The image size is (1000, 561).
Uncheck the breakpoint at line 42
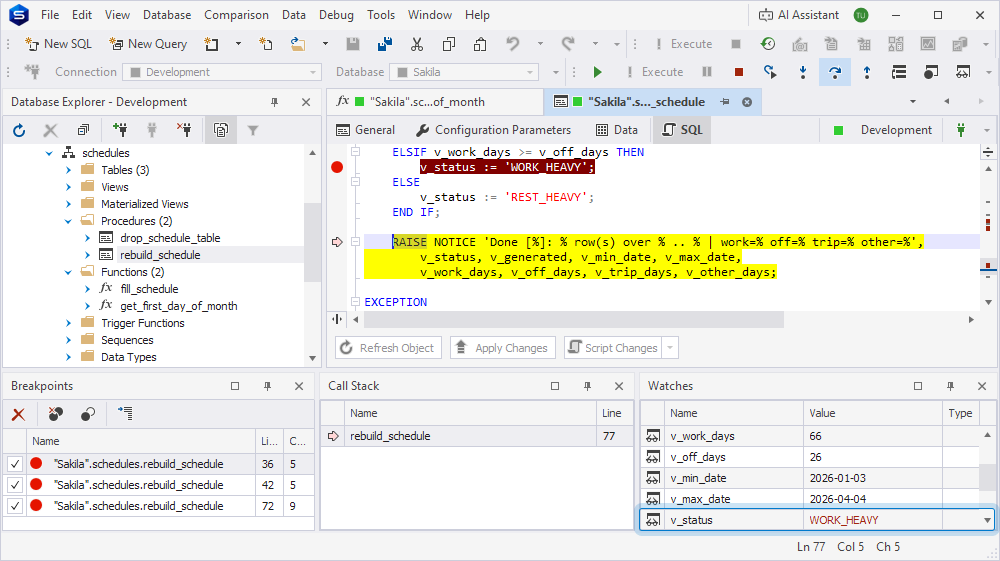click(x=15, y=485)
